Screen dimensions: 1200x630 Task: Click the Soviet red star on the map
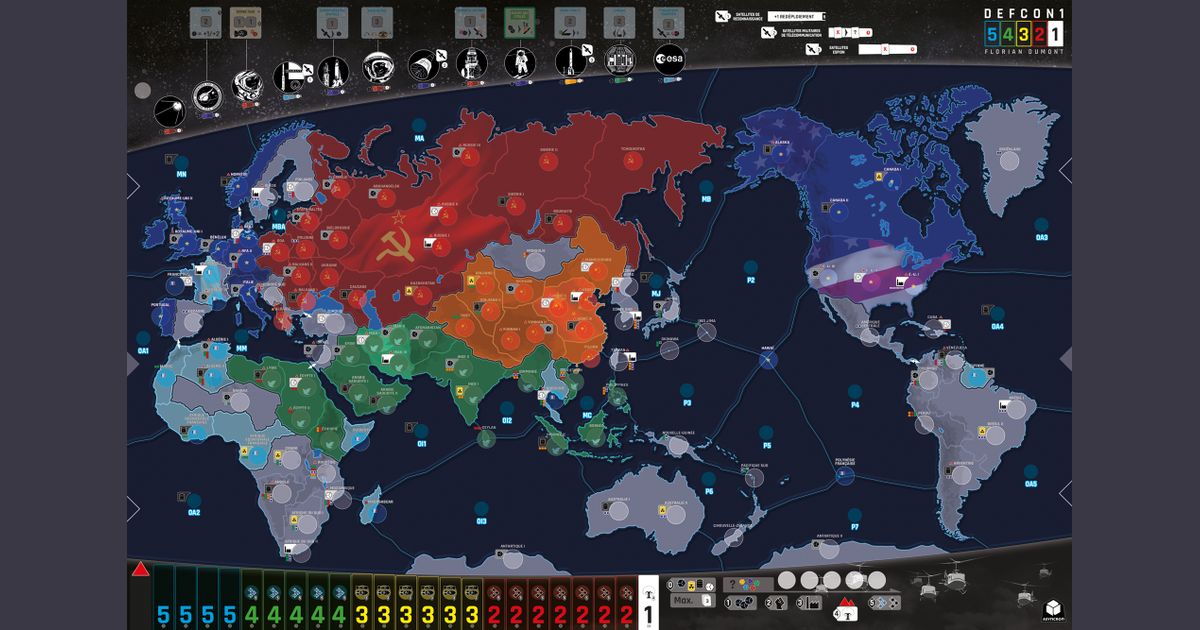(397, 216)
